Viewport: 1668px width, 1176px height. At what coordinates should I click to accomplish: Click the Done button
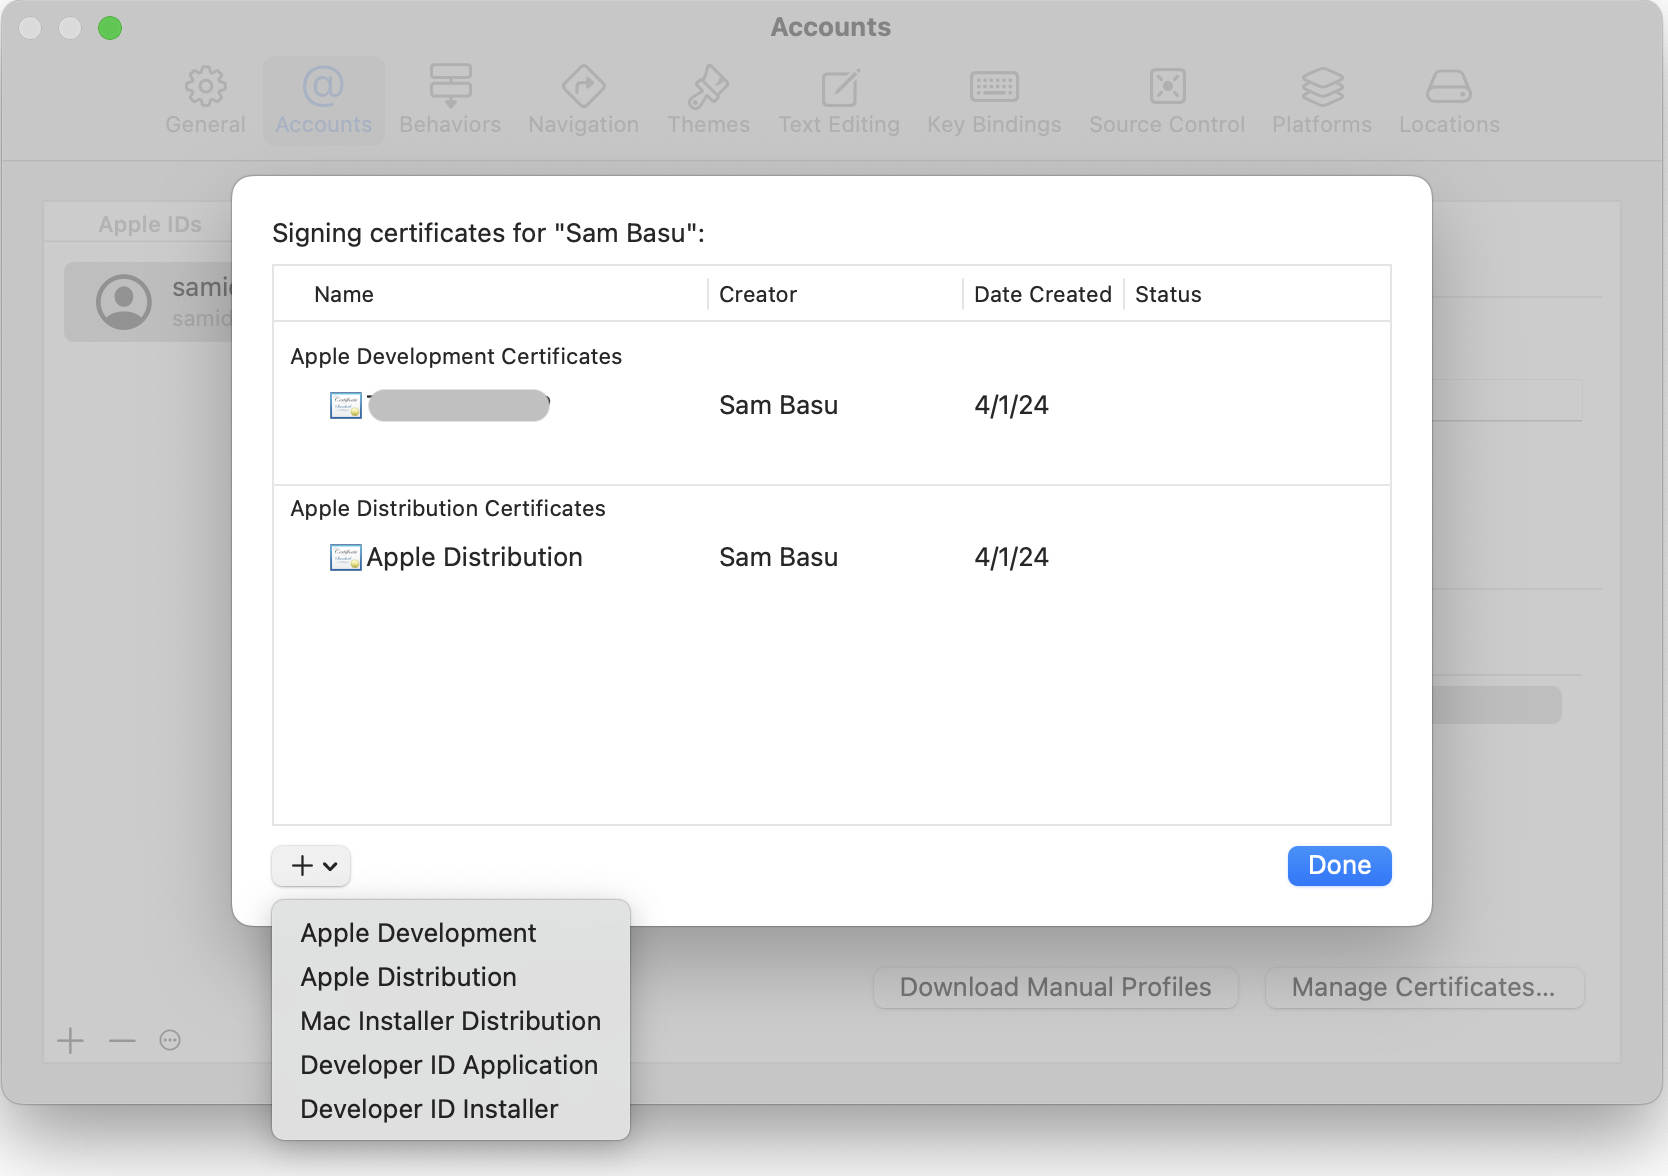click(1339, 866)
